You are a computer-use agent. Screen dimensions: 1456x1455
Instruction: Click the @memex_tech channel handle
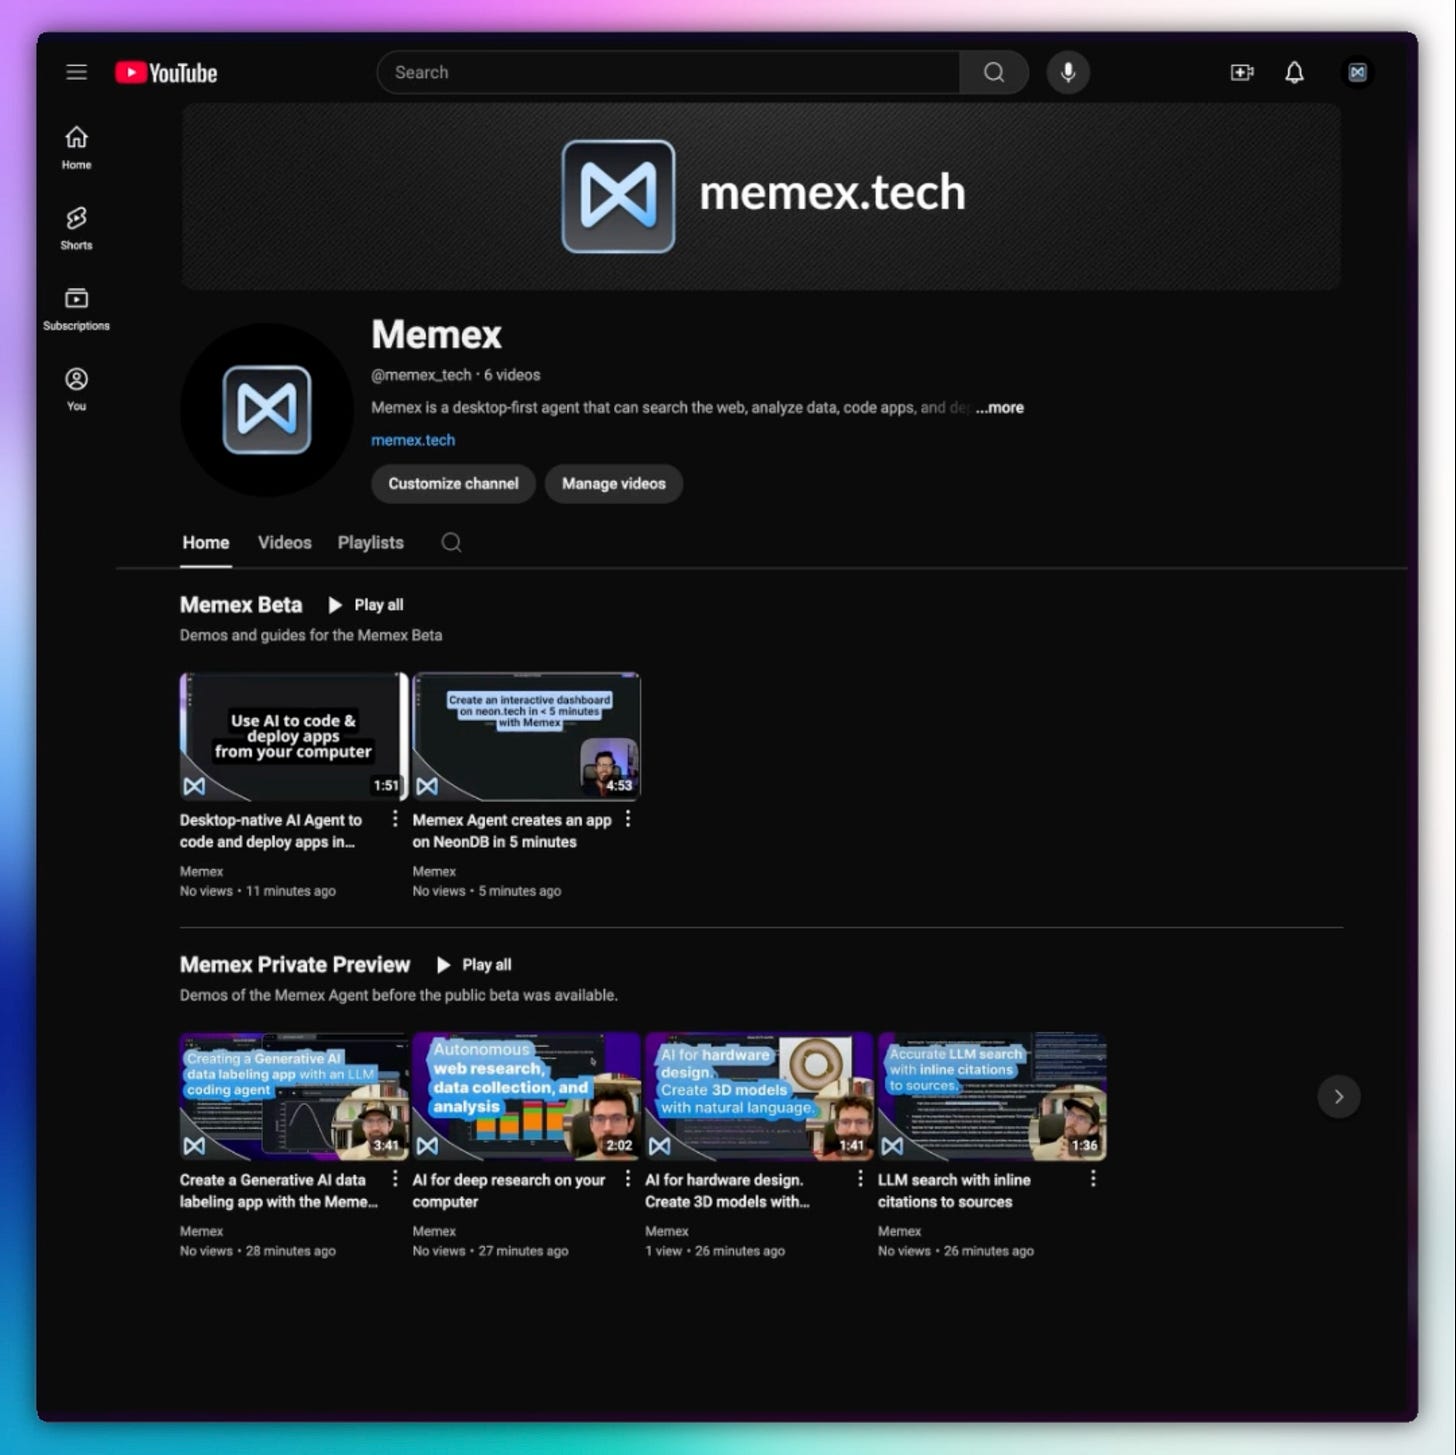(x=421, y=375)
